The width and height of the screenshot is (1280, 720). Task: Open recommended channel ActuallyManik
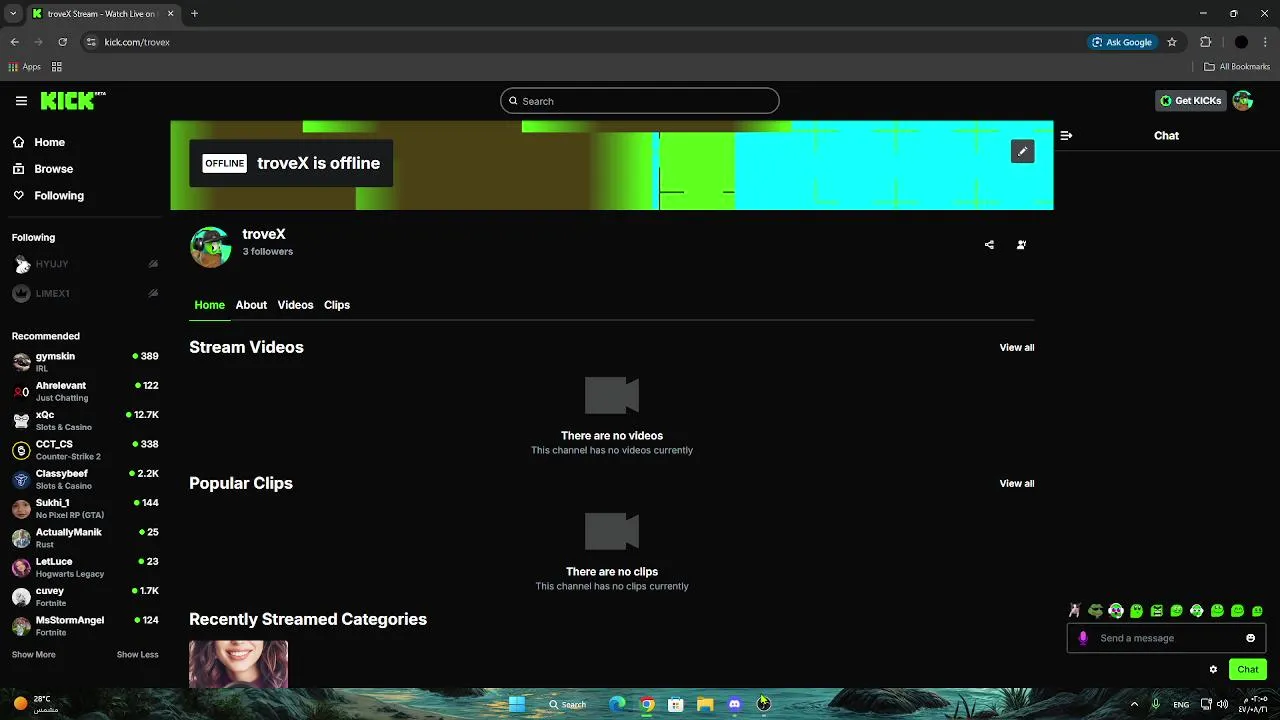point(85,538)
